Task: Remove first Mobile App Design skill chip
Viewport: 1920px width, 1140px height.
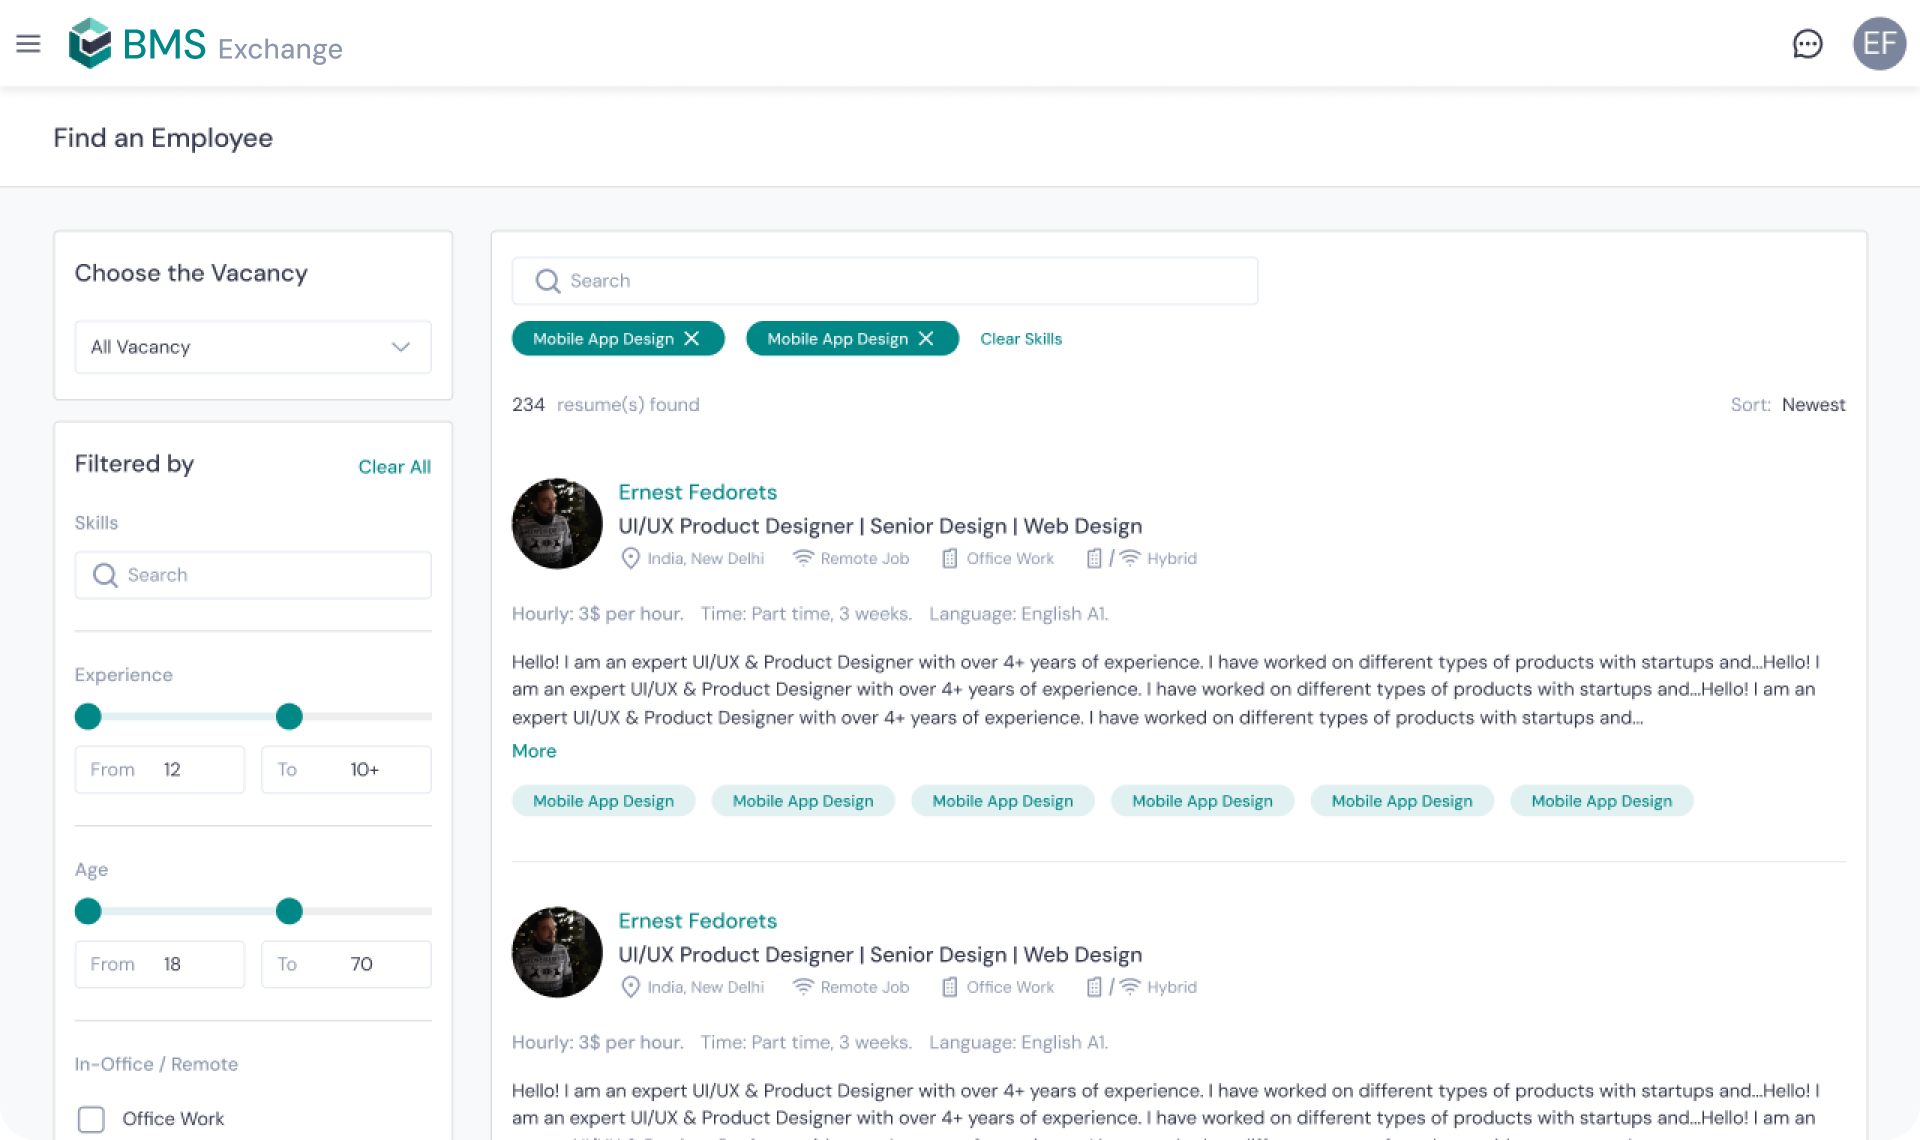Action: pyautogui.click(x=692, y=339)
